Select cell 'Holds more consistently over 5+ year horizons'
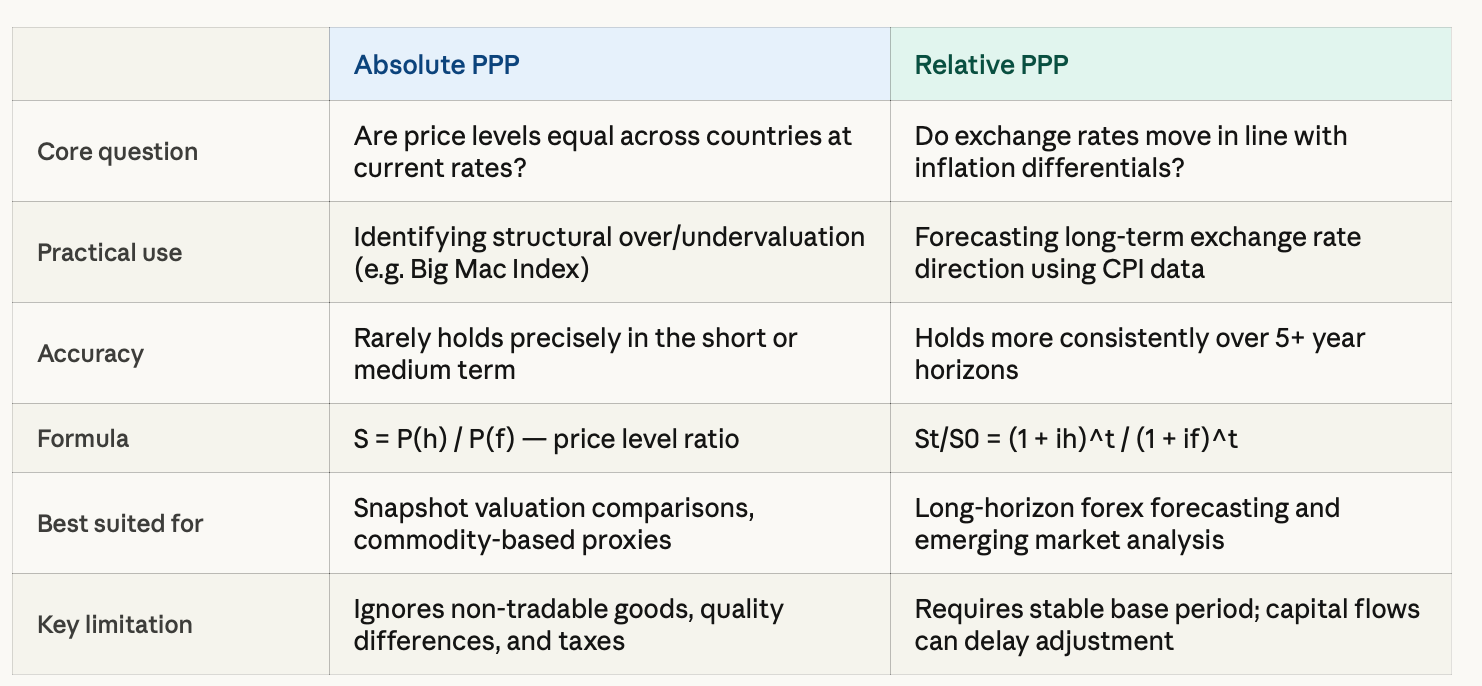Image resolution: width=1482 pixels, height=686 pixels. click(1171, 353)
